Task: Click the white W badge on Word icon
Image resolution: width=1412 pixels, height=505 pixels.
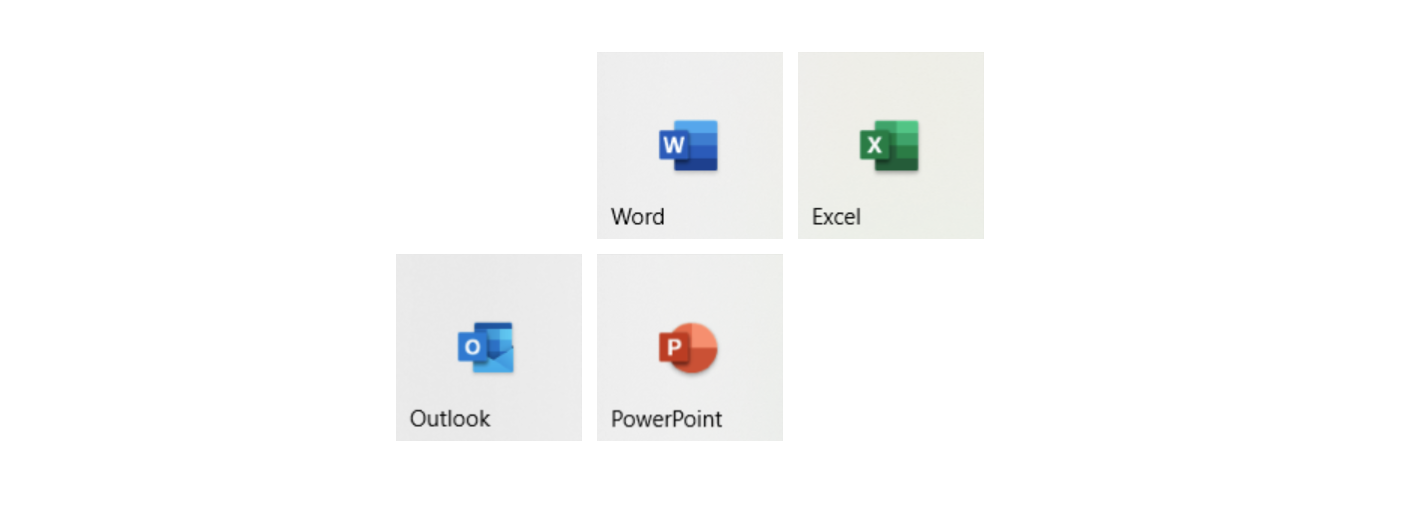Action: coord(674,146)
